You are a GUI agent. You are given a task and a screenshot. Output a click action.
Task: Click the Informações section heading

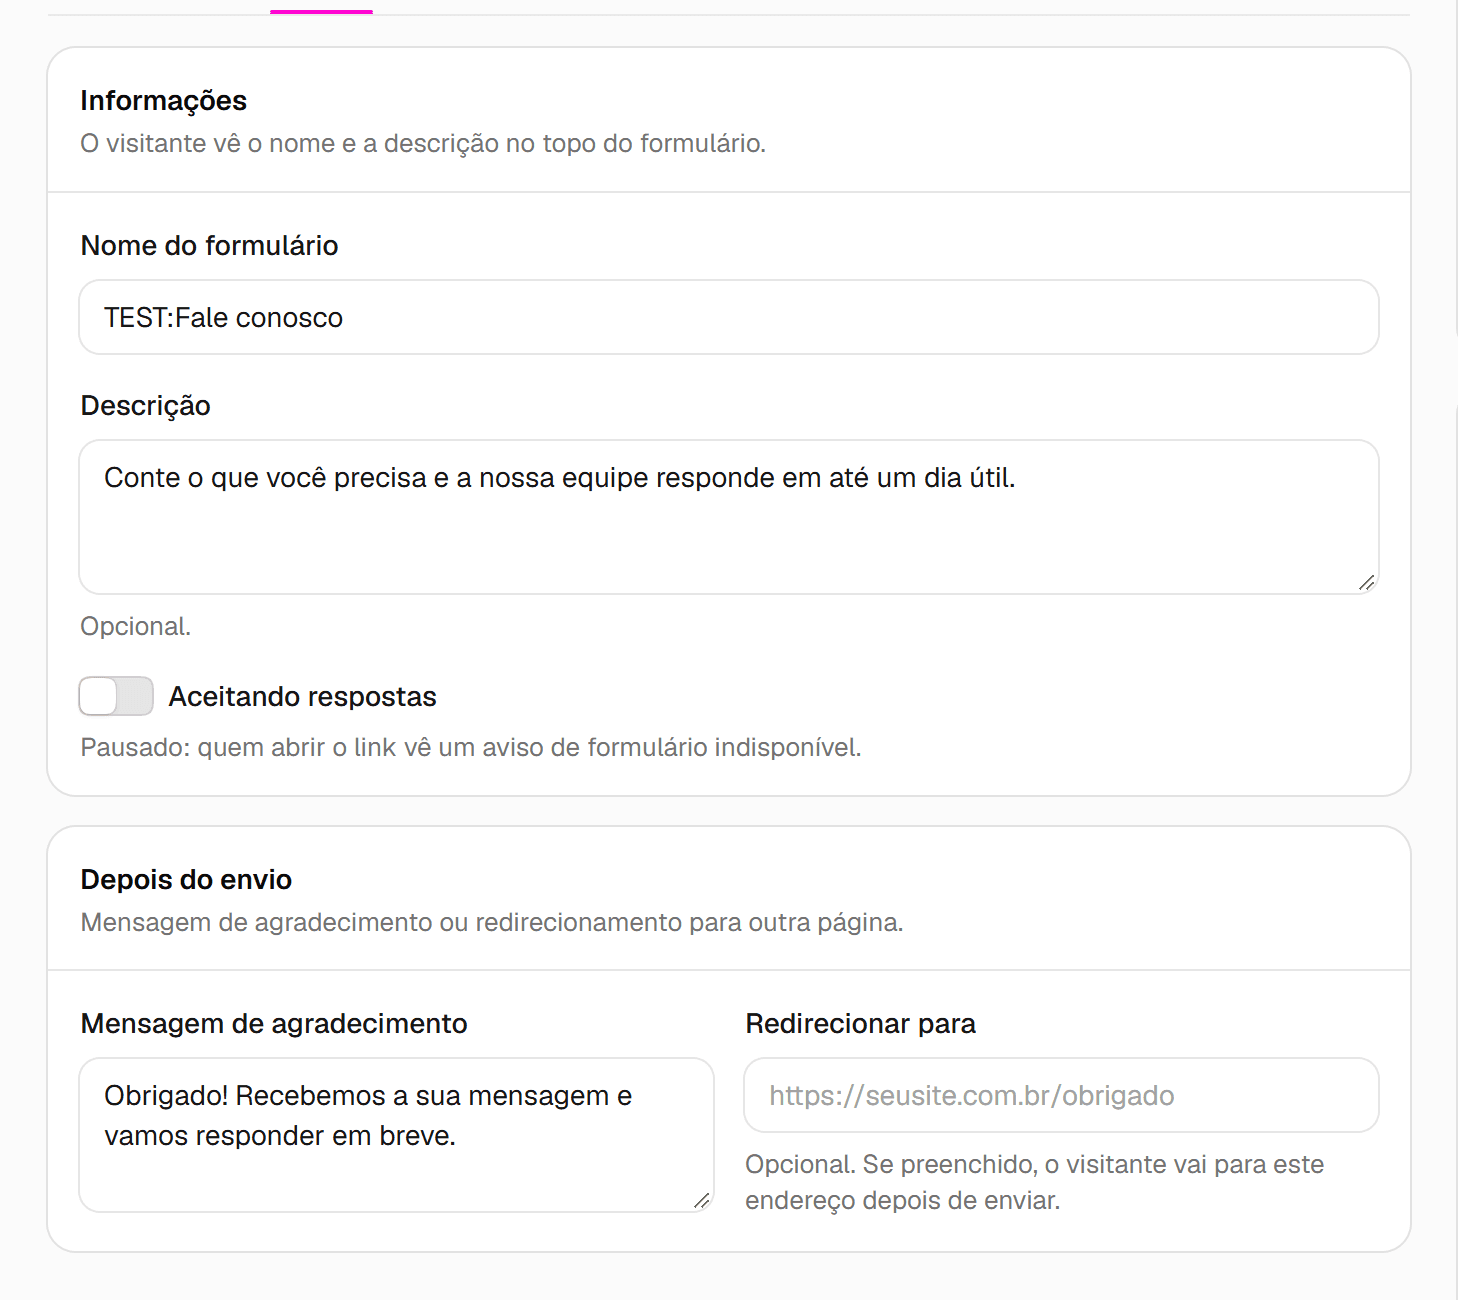tap(163, 100)
